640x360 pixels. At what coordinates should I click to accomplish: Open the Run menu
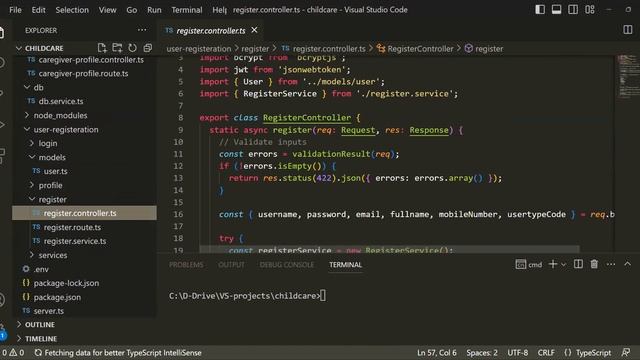(x=154, y=10)
